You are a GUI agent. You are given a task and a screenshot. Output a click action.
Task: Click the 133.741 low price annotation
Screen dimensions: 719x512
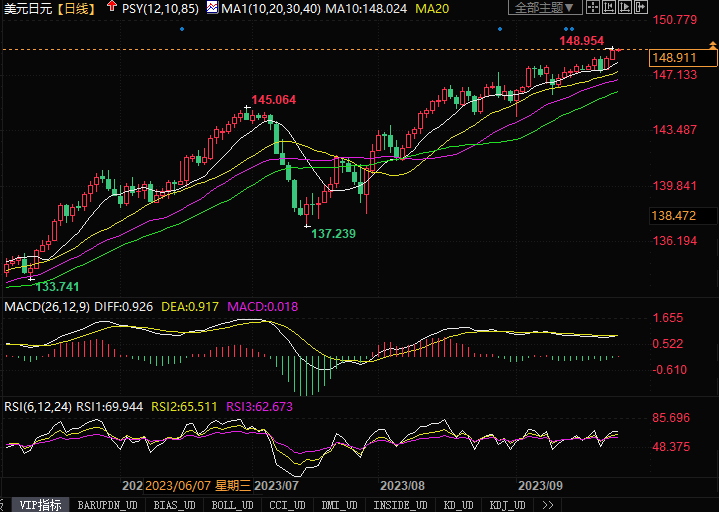[x=57, y=287]
